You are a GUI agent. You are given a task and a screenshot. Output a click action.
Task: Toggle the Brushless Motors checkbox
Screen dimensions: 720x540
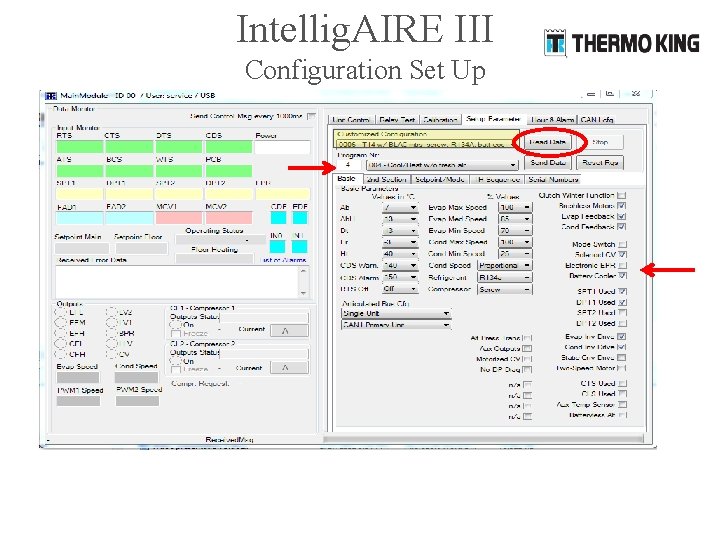tap(622, 206)
